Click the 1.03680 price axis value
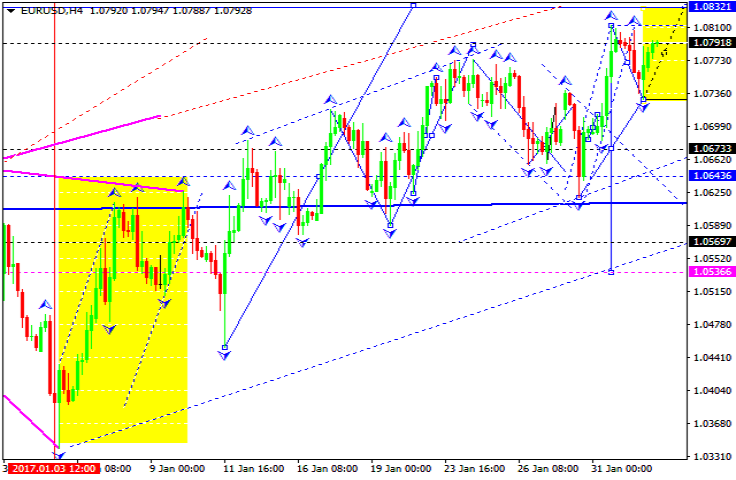The image size is (736, 480). (713, 424)
